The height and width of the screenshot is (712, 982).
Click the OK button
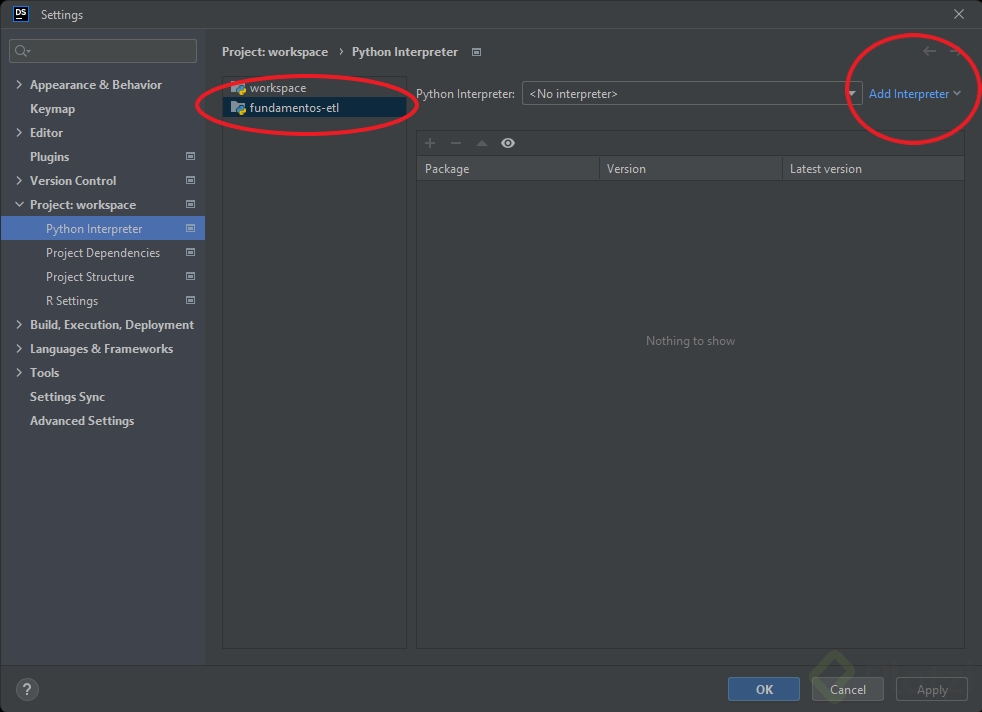[x=764, y=689]
